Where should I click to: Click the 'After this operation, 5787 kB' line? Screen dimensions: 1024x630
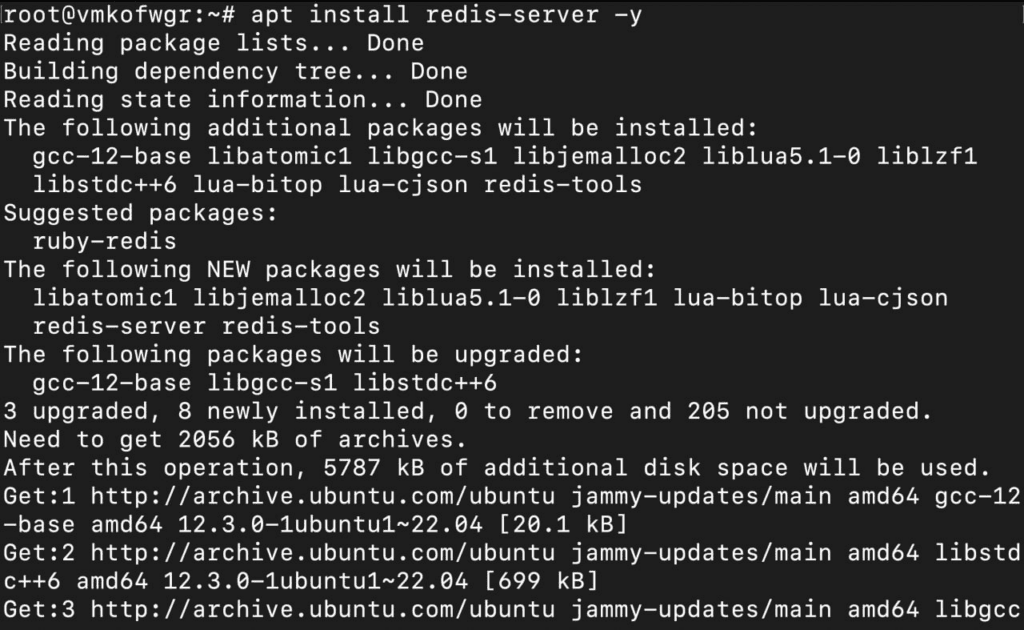point(497,467)
